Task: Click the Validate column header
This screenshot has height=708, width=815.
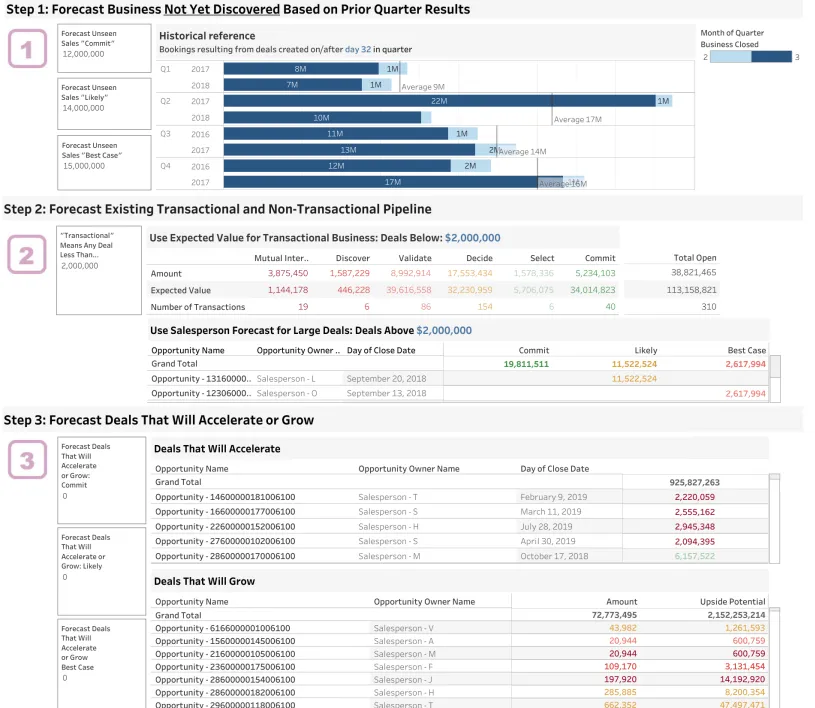Action: click(415, 258)
